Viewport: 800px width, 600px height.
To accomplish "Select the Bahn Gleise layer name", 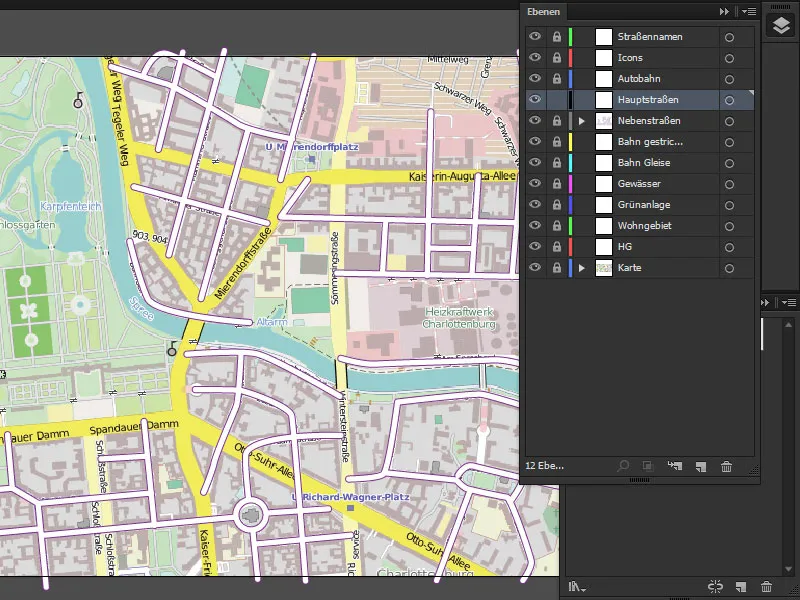I will pyautogui.click(x=644, y=163).
